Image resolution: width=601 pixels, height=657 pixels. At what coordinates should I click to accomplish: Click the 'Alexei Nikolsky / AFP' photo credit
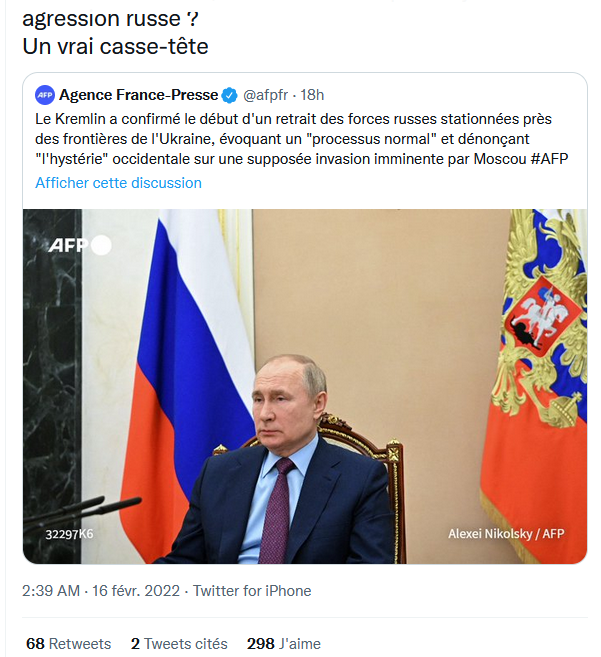click(506, 534)
